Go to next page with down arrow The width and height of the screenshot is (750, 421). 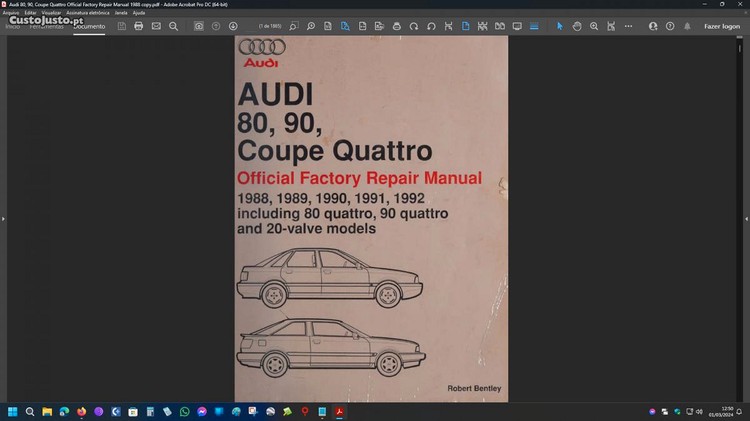pyautogui.click(x=233, y=26)
